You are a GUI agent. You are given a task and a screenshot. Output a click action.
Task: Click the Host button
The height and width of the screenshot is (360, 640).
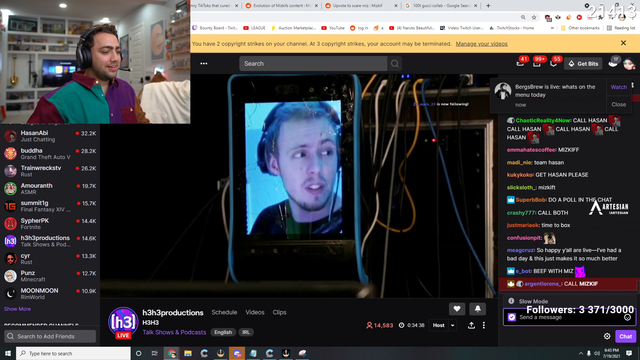tap(438, 325)
